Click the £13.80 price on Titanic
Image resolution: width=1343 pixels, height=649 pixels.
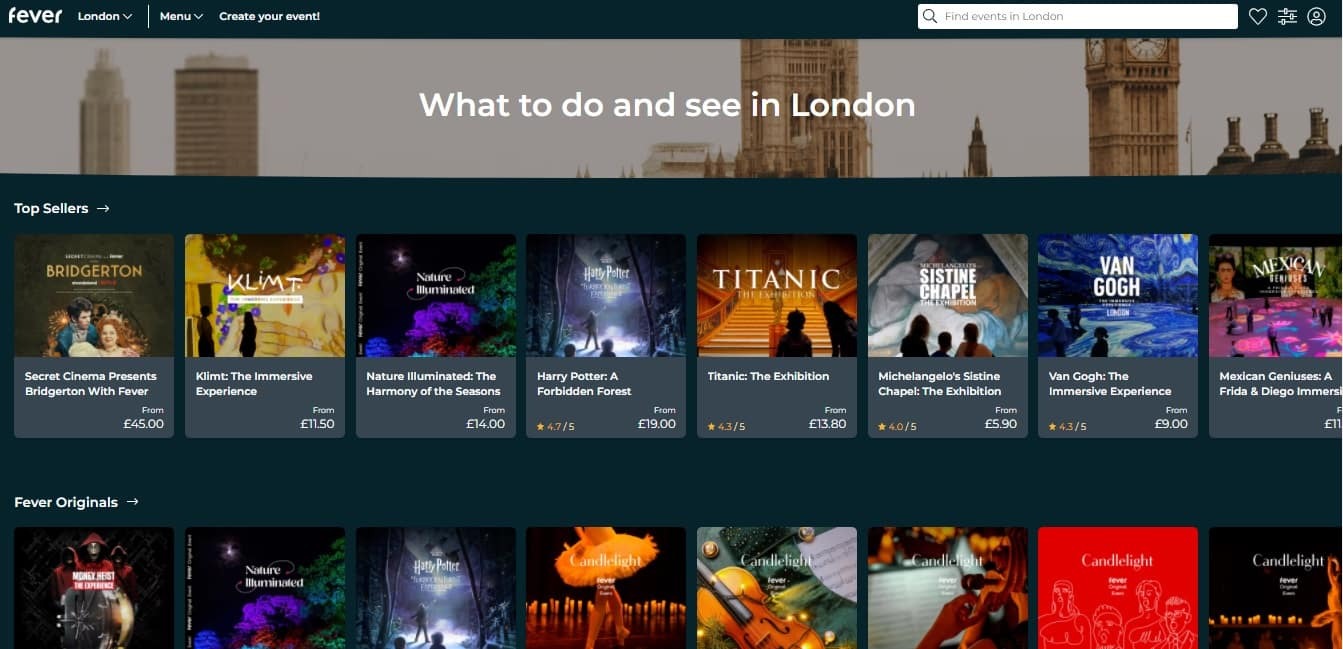tap(828, 424)
